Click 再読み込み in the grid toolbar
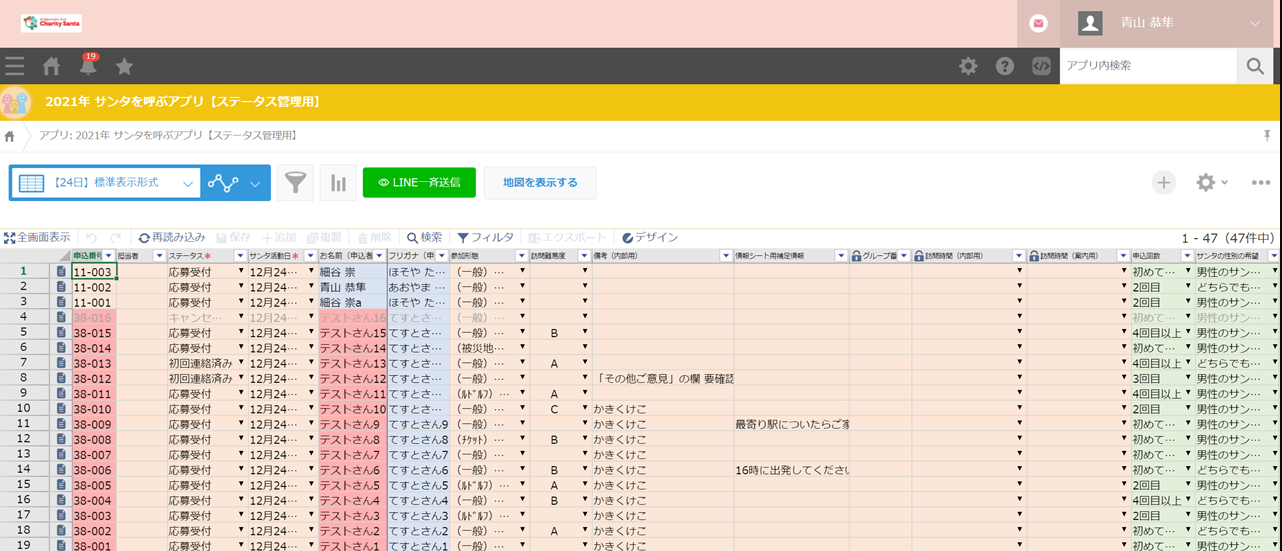 click(172, 237)
